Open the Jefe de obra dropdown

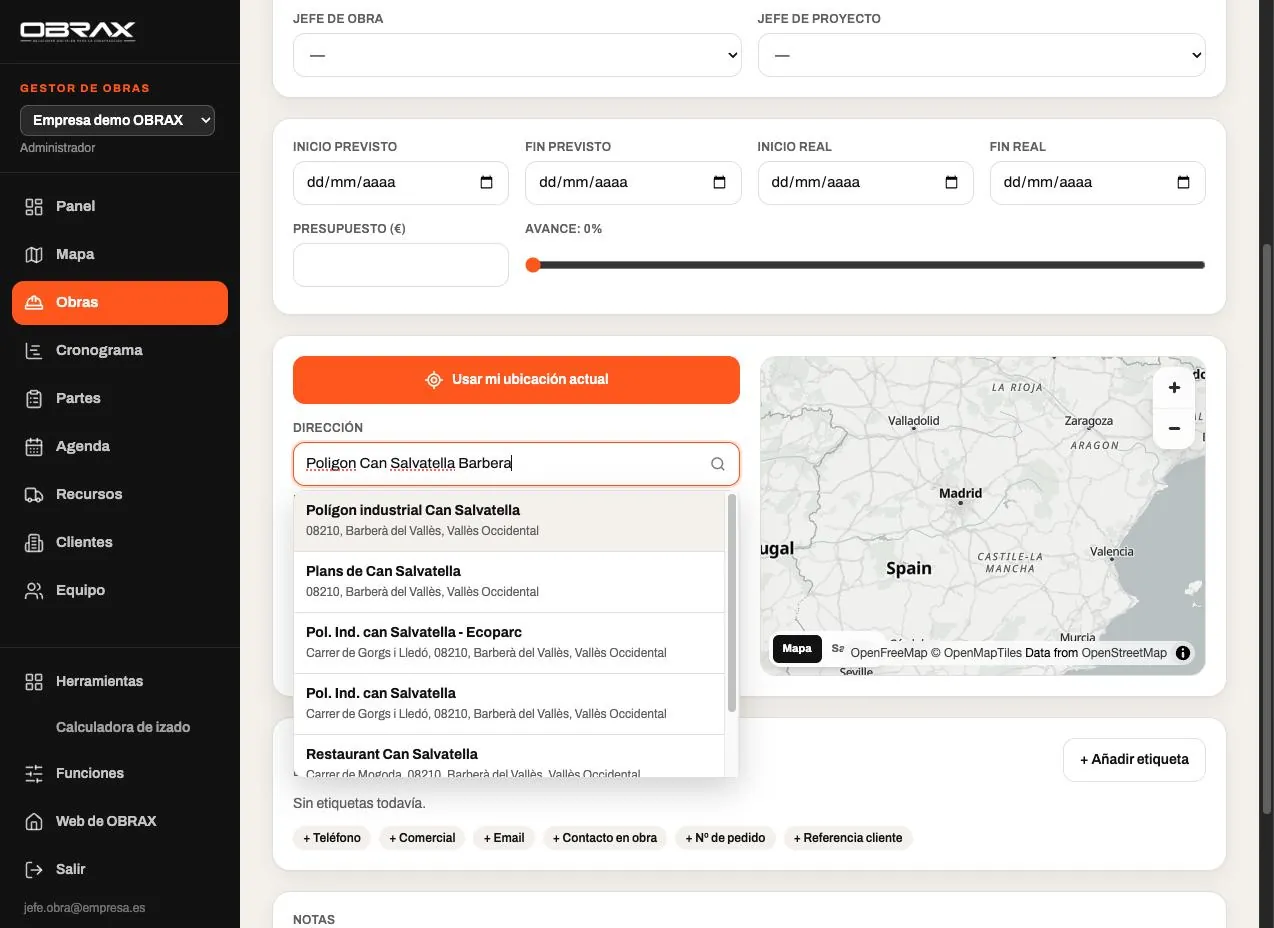click(x=517, y=55)
